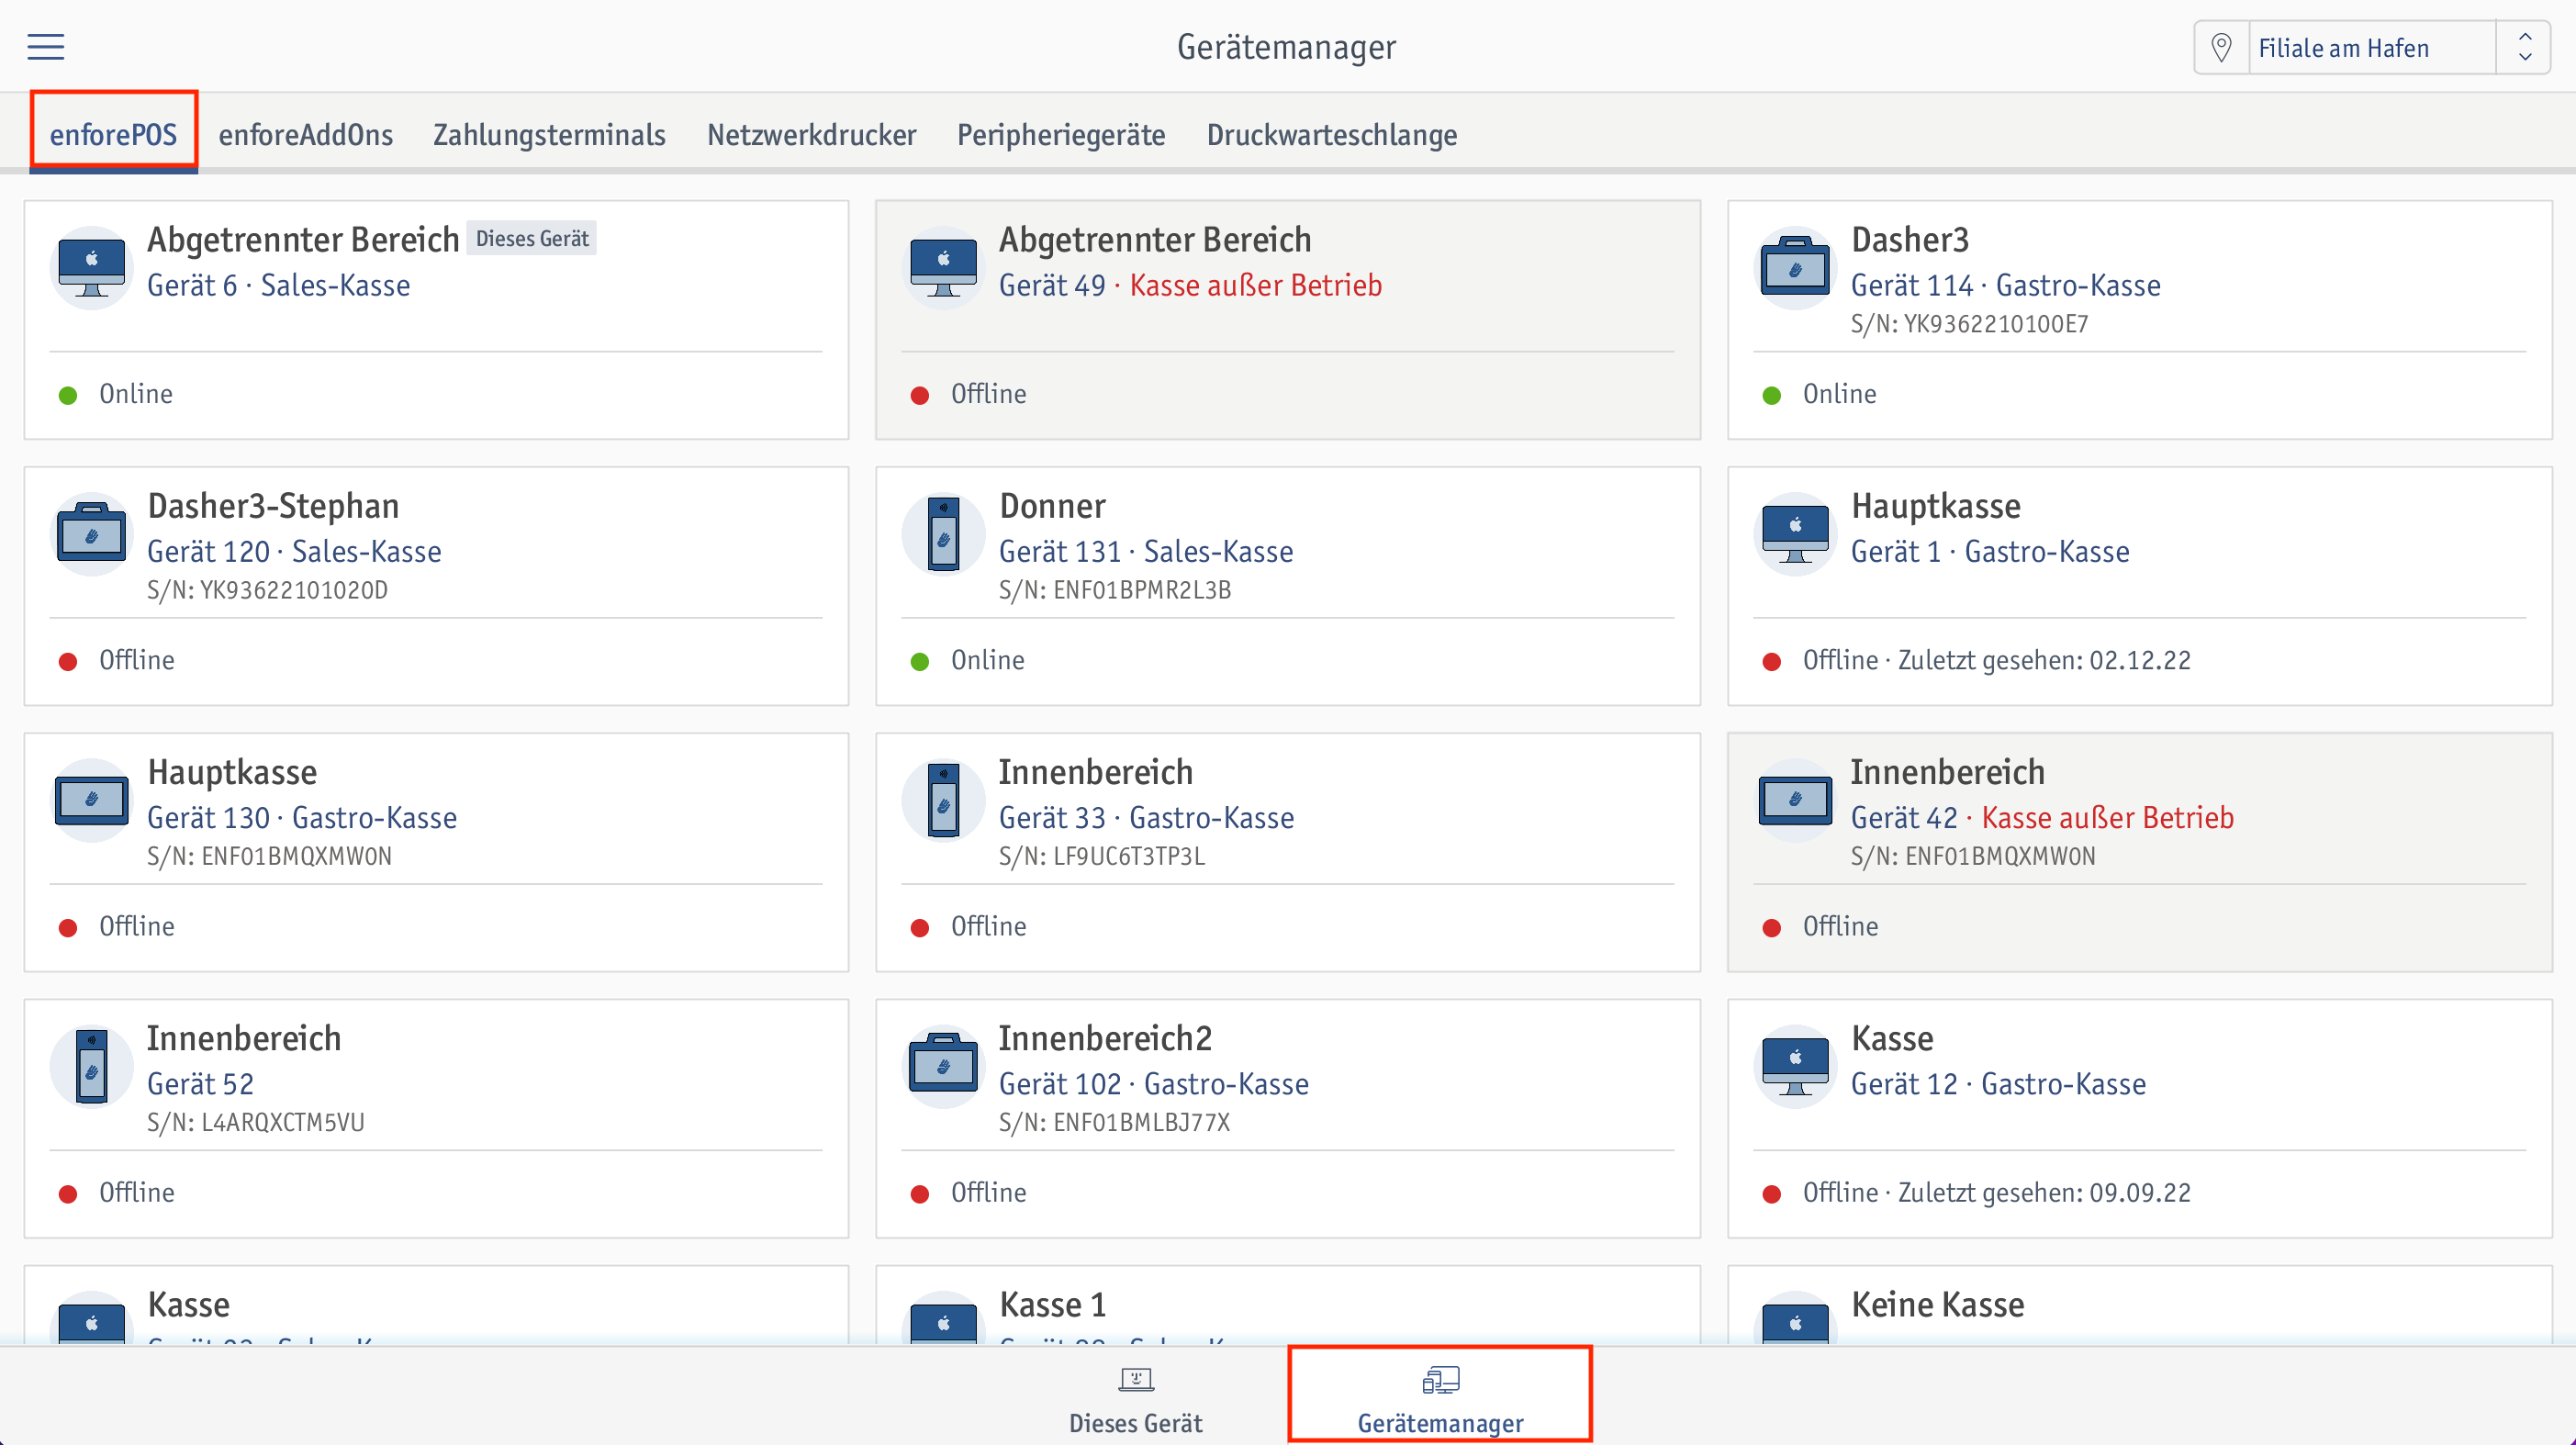Image resolution: width=2576 pixels, height=1445 pixels.
Task: Switch to the Peripheriegeräte tab
Action: (x=1061, y=134)
